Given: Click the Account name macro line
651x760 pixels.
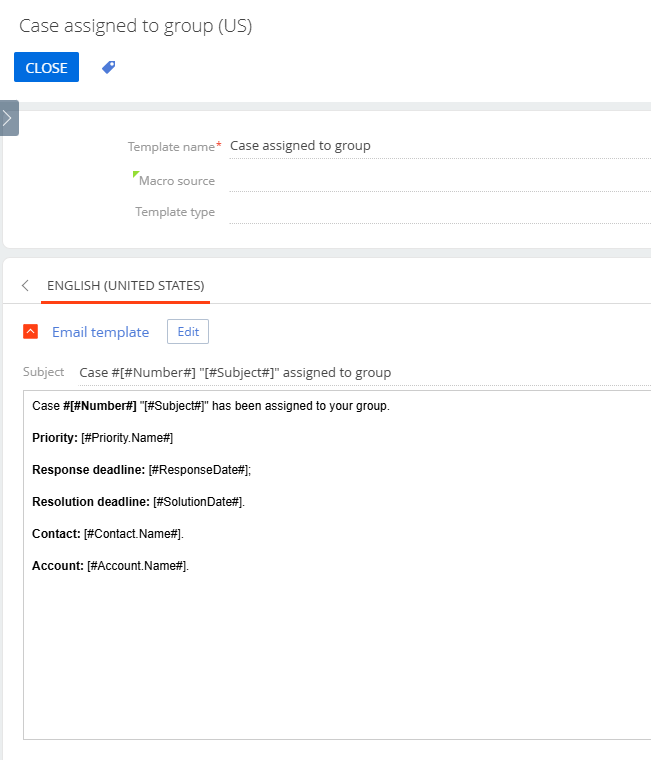Looking at the screenshot, I should 110,566.
